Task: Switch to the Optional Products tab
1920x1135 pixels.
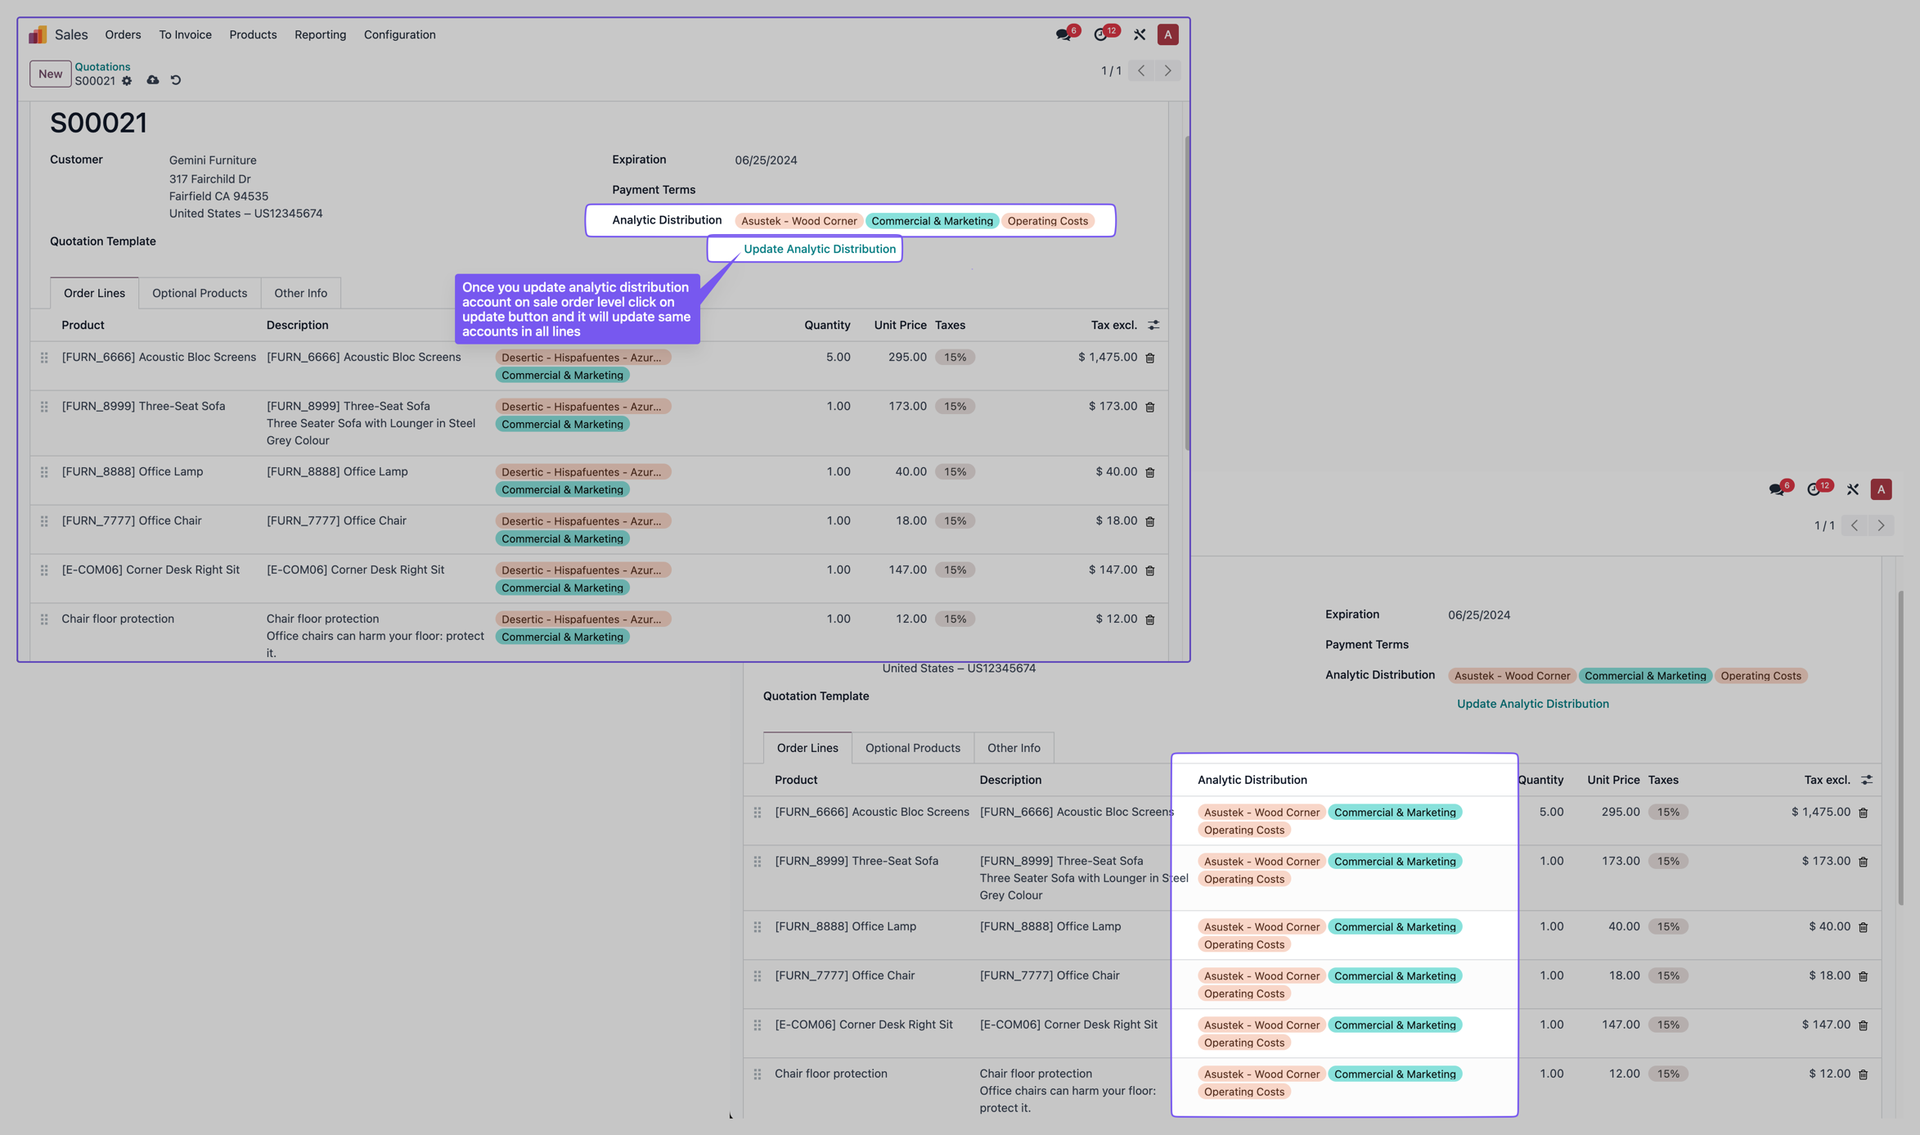Action: (199, 293)
